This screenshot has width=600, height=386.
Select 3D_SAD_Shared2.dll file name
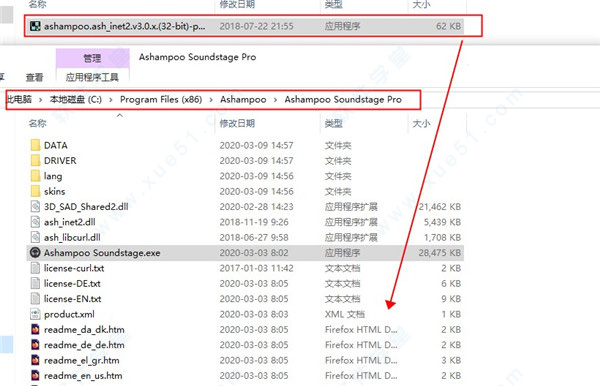click(x=86, y=207)
